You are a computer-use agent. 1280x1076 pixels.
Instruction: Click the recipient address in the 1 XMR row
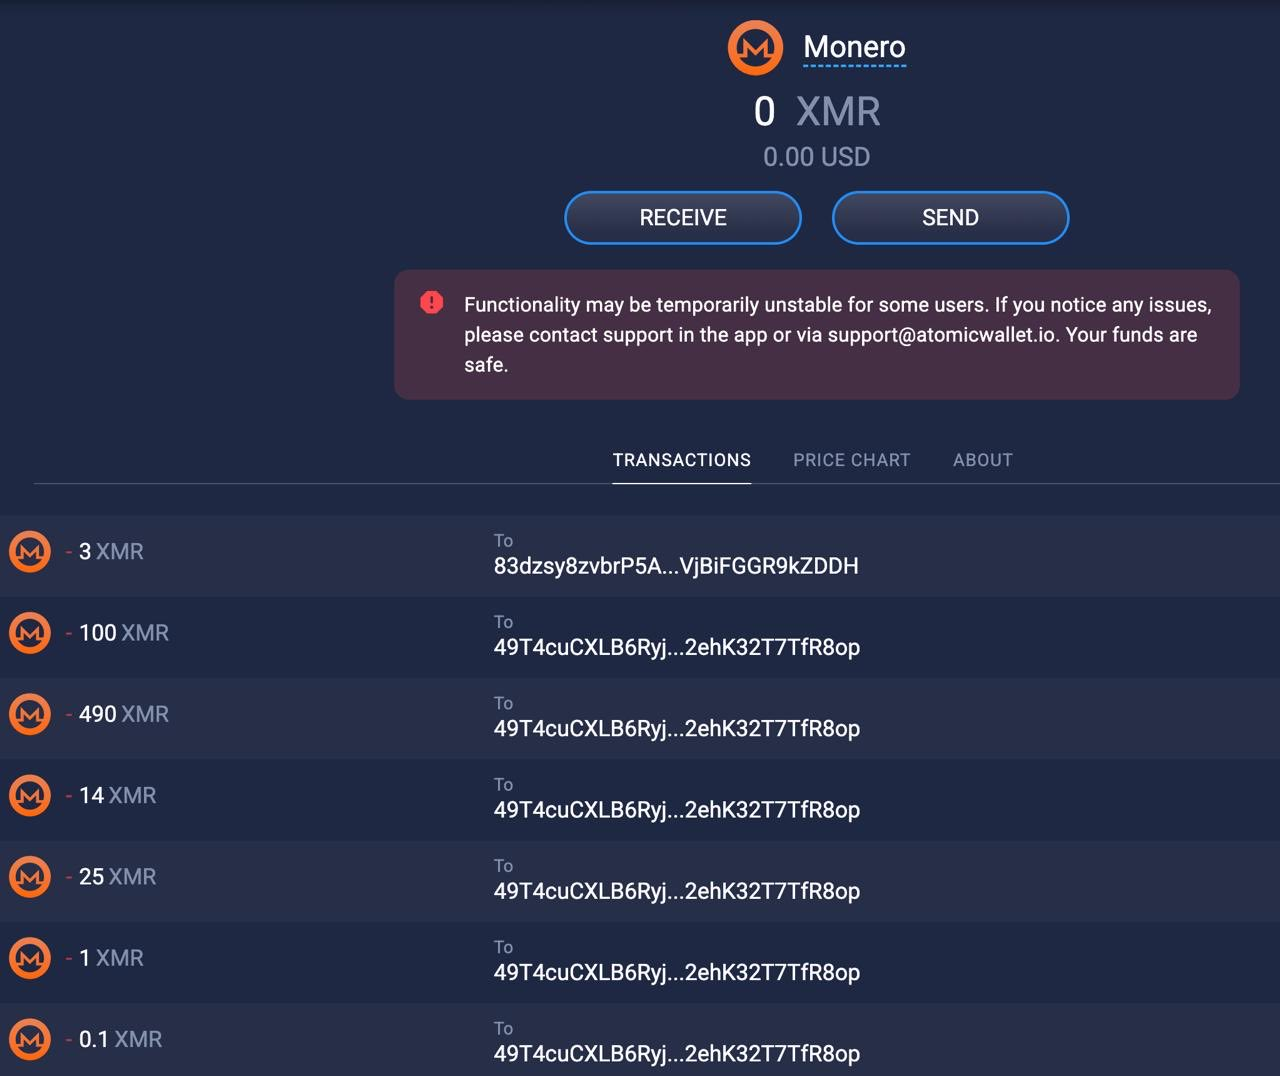[x=677, y=972]
